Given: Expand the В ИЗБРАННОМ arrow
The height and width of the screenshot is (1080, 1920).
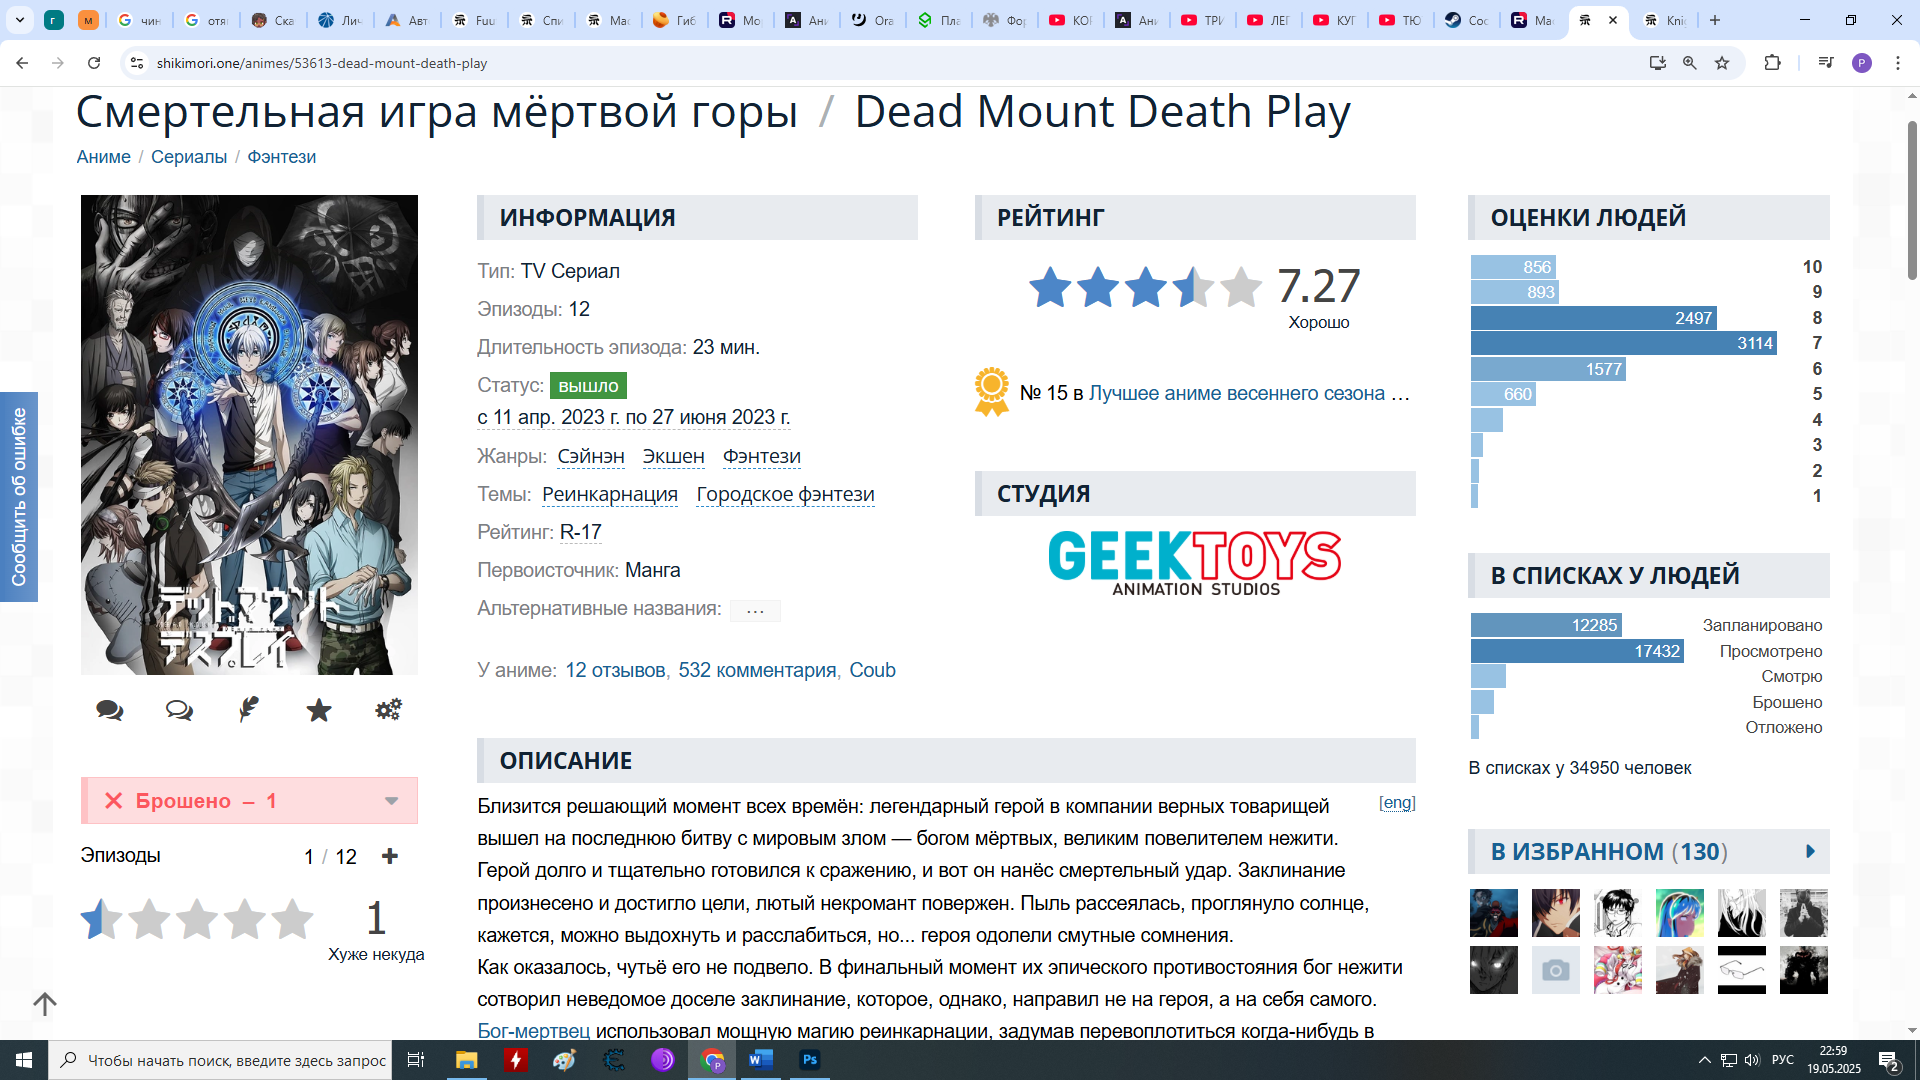Looking at the screenshot, I should coord(1810,852).
